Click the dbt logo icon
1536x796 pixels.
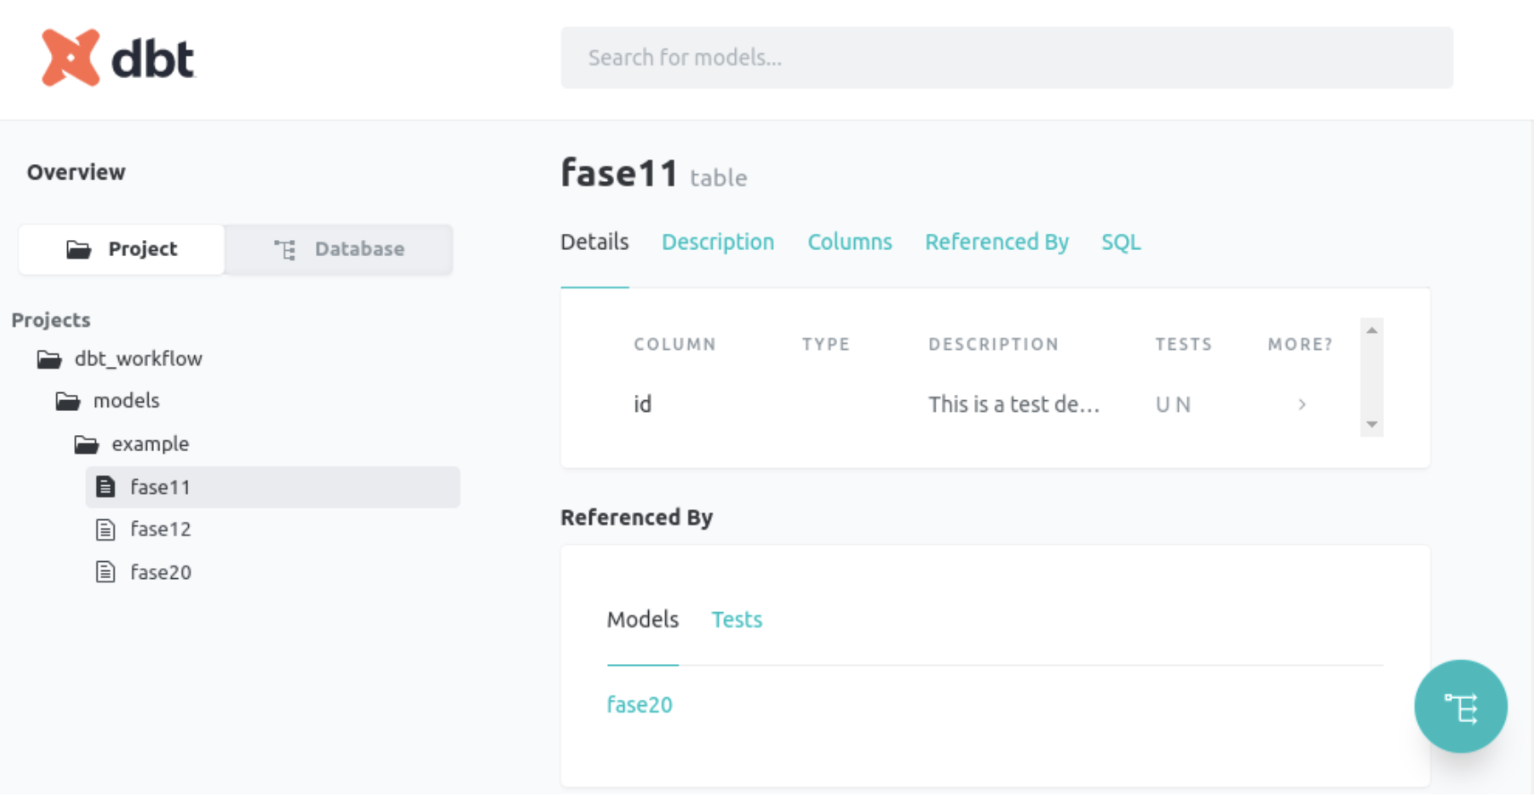[x=70, y=58]
